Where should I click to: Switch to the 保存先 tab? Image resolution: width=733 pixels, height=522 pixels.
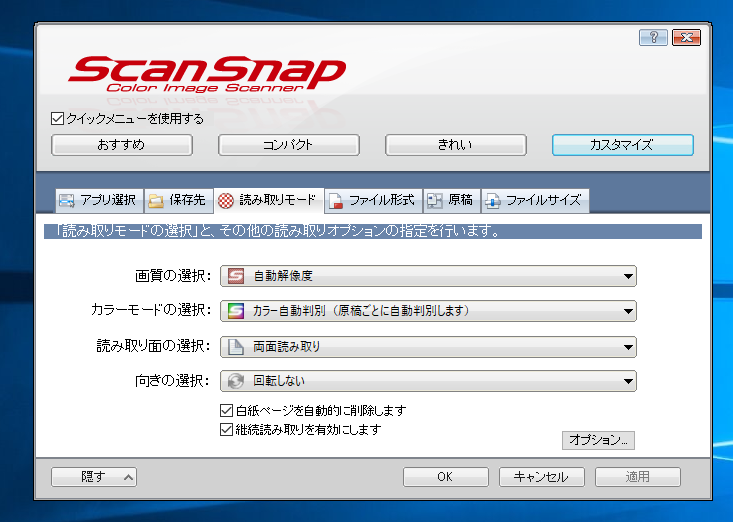click(x=179, y=200)
